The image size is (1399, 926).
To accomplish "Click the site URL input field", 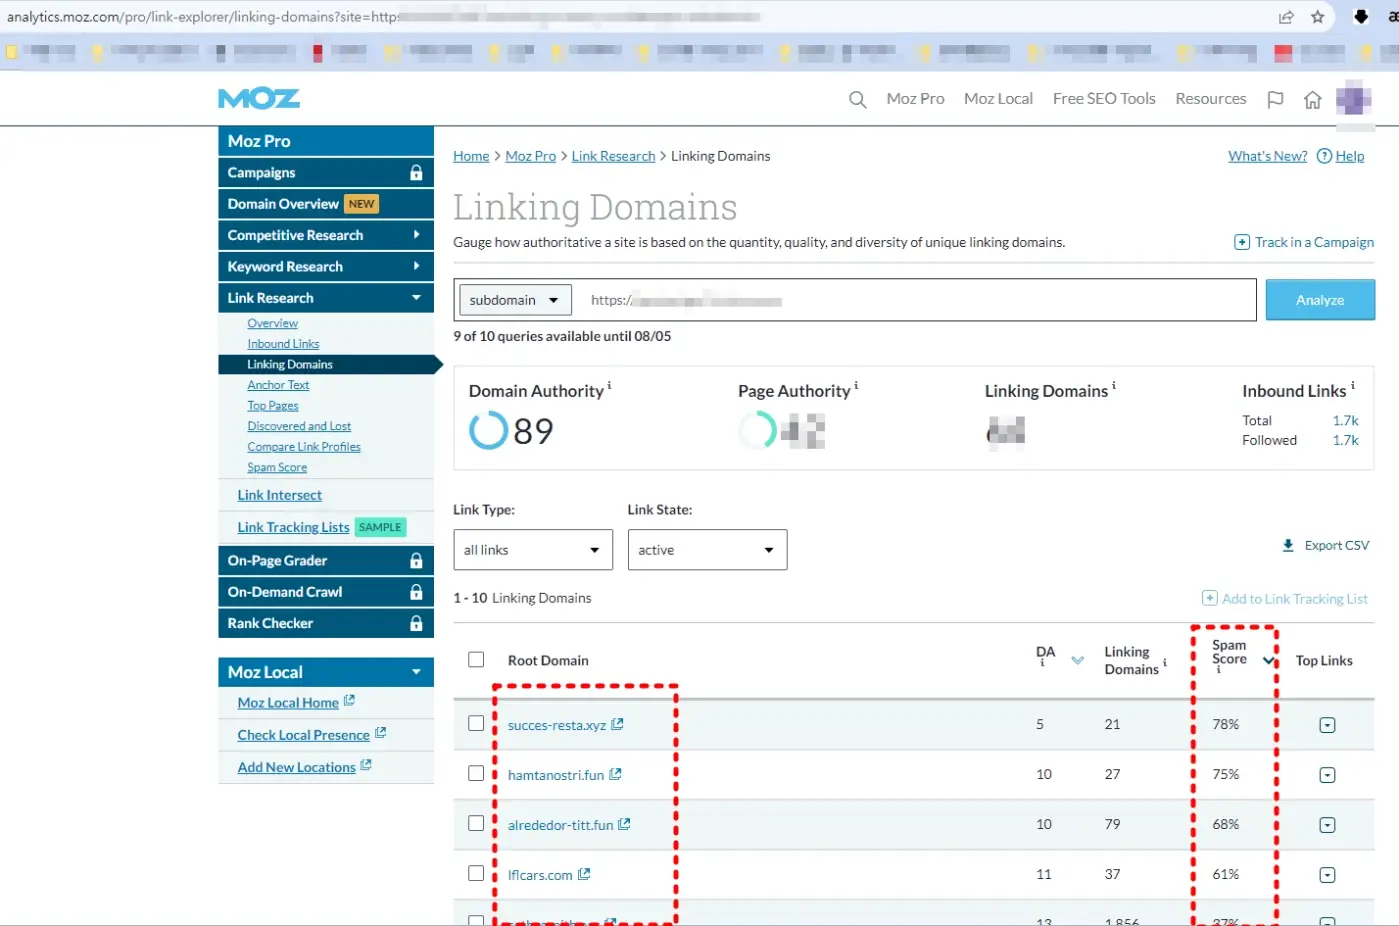I will (x=917, y=300).
